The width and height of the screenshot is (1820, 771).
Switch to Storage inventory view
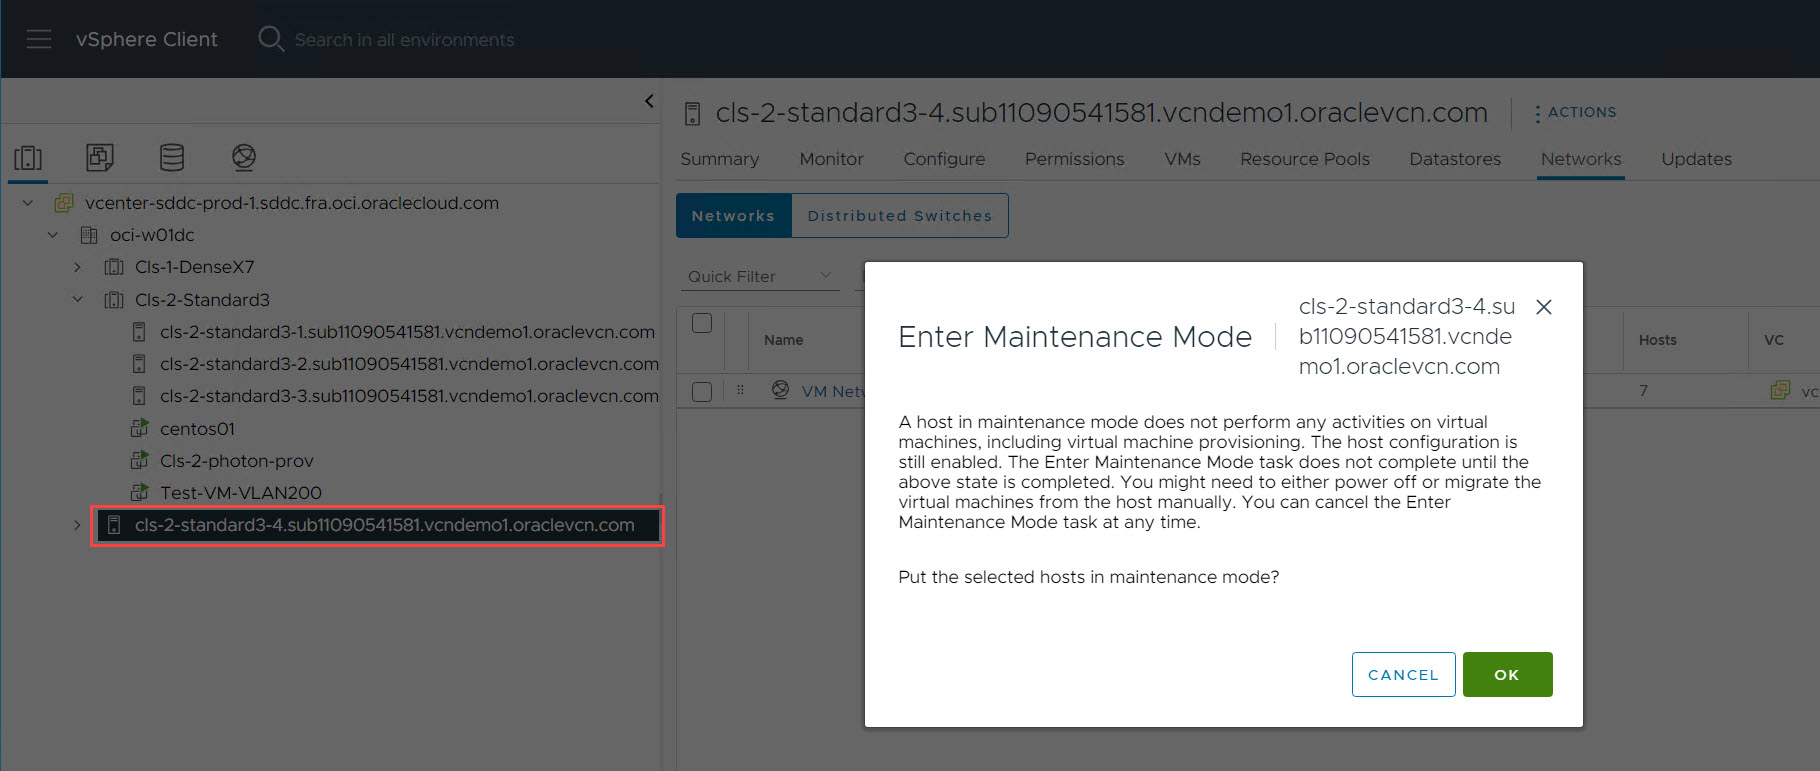172,157
